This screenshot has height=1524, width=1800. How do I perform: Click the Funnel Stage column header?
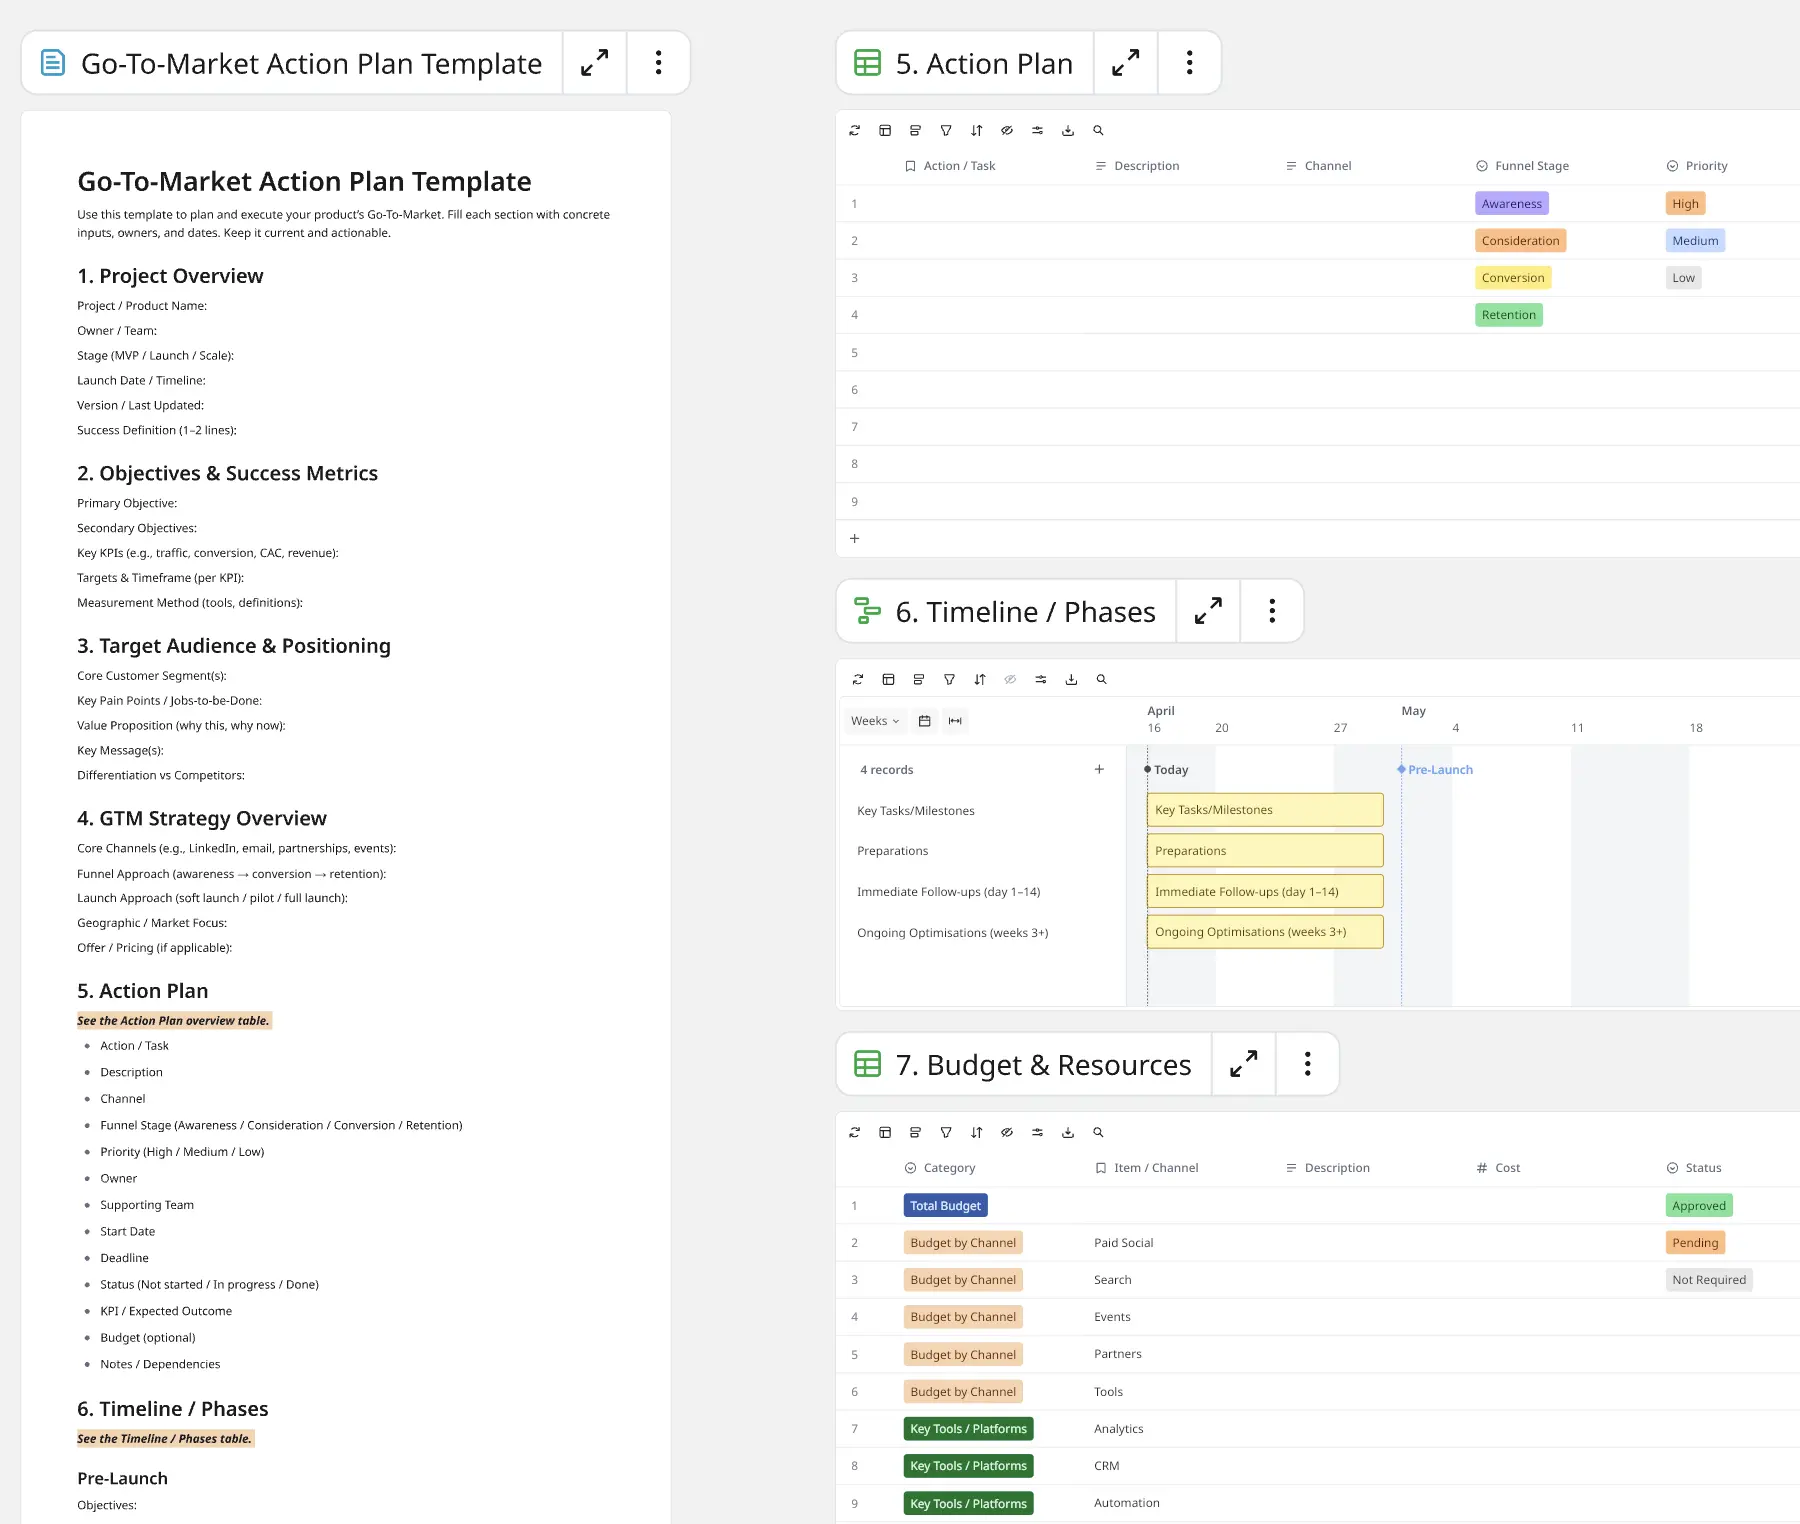1531,166
